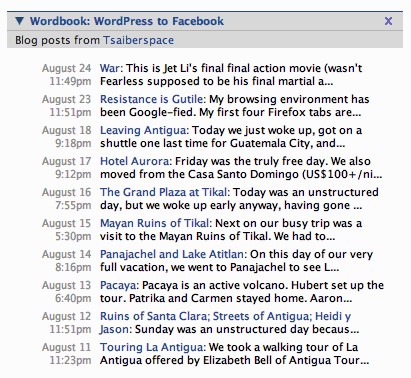Click the excerpt about Pacaya active volcano
Screen dimensions: 411x378
pyautogui.click(x=242, y=292)
